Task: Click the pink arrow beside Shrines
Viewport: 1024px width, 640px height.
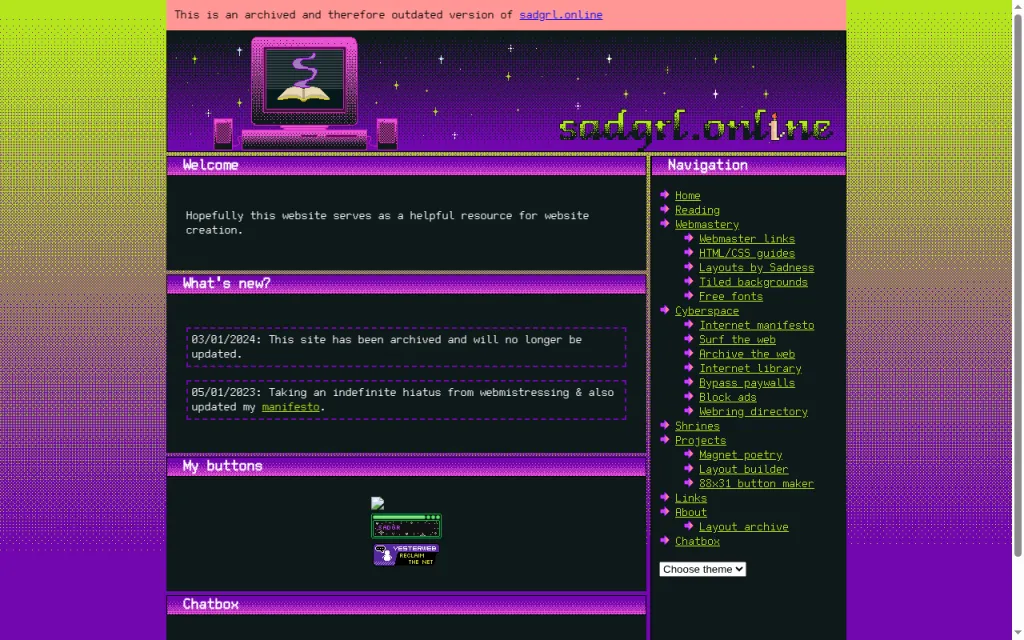Action: [665, 425]
